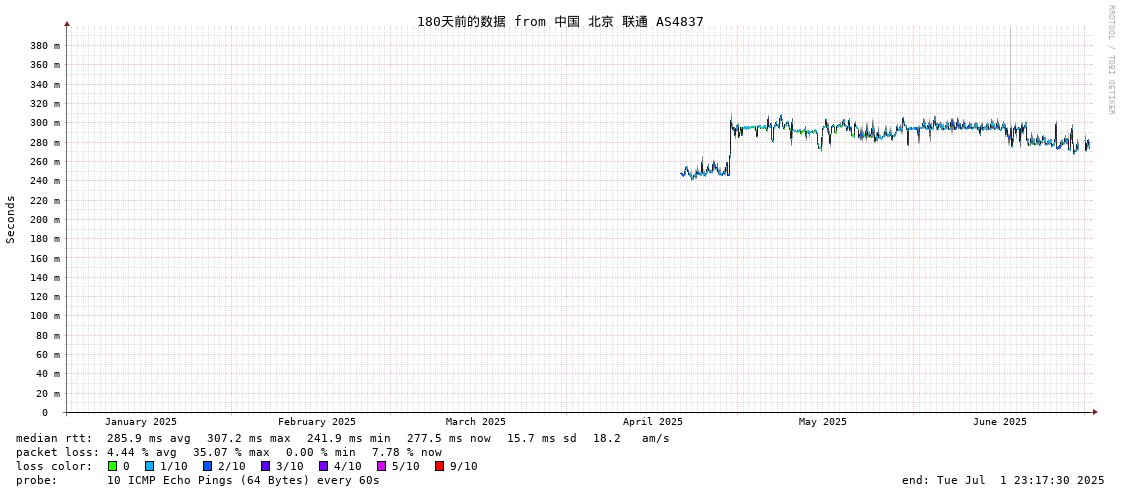
Task: Click the "200 m" y-axis value
Action: coord(45,219)
